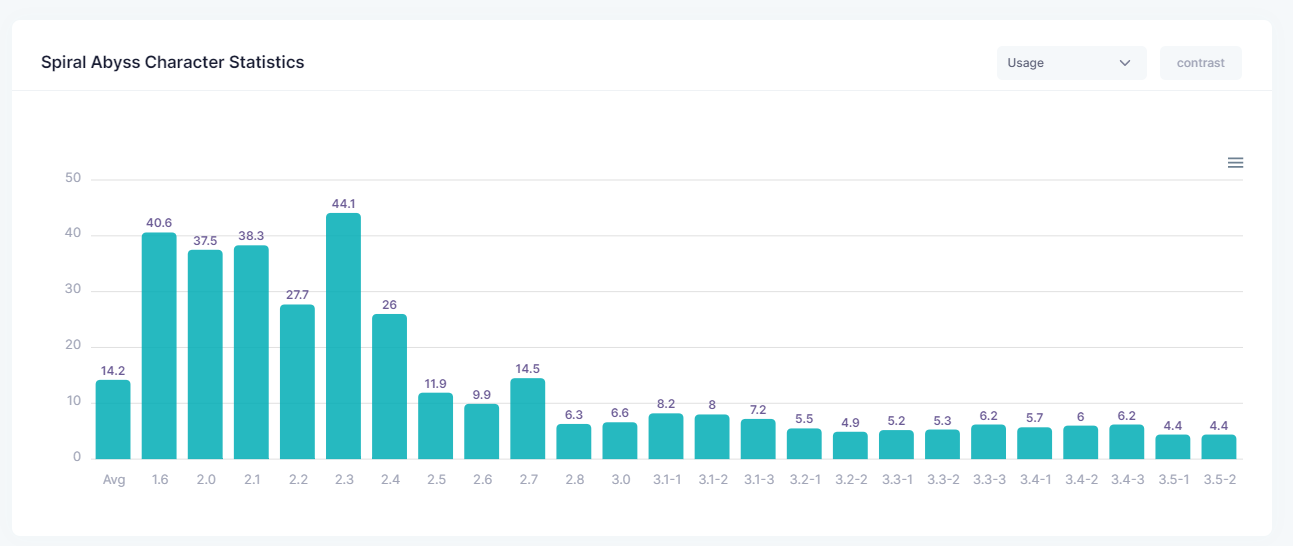Click the 3.0 version bar

[619, 440]
